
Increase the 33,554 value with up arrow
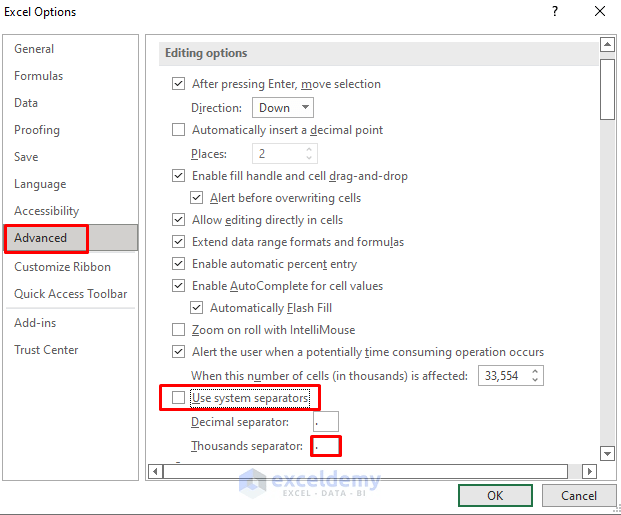coord(535,372)
